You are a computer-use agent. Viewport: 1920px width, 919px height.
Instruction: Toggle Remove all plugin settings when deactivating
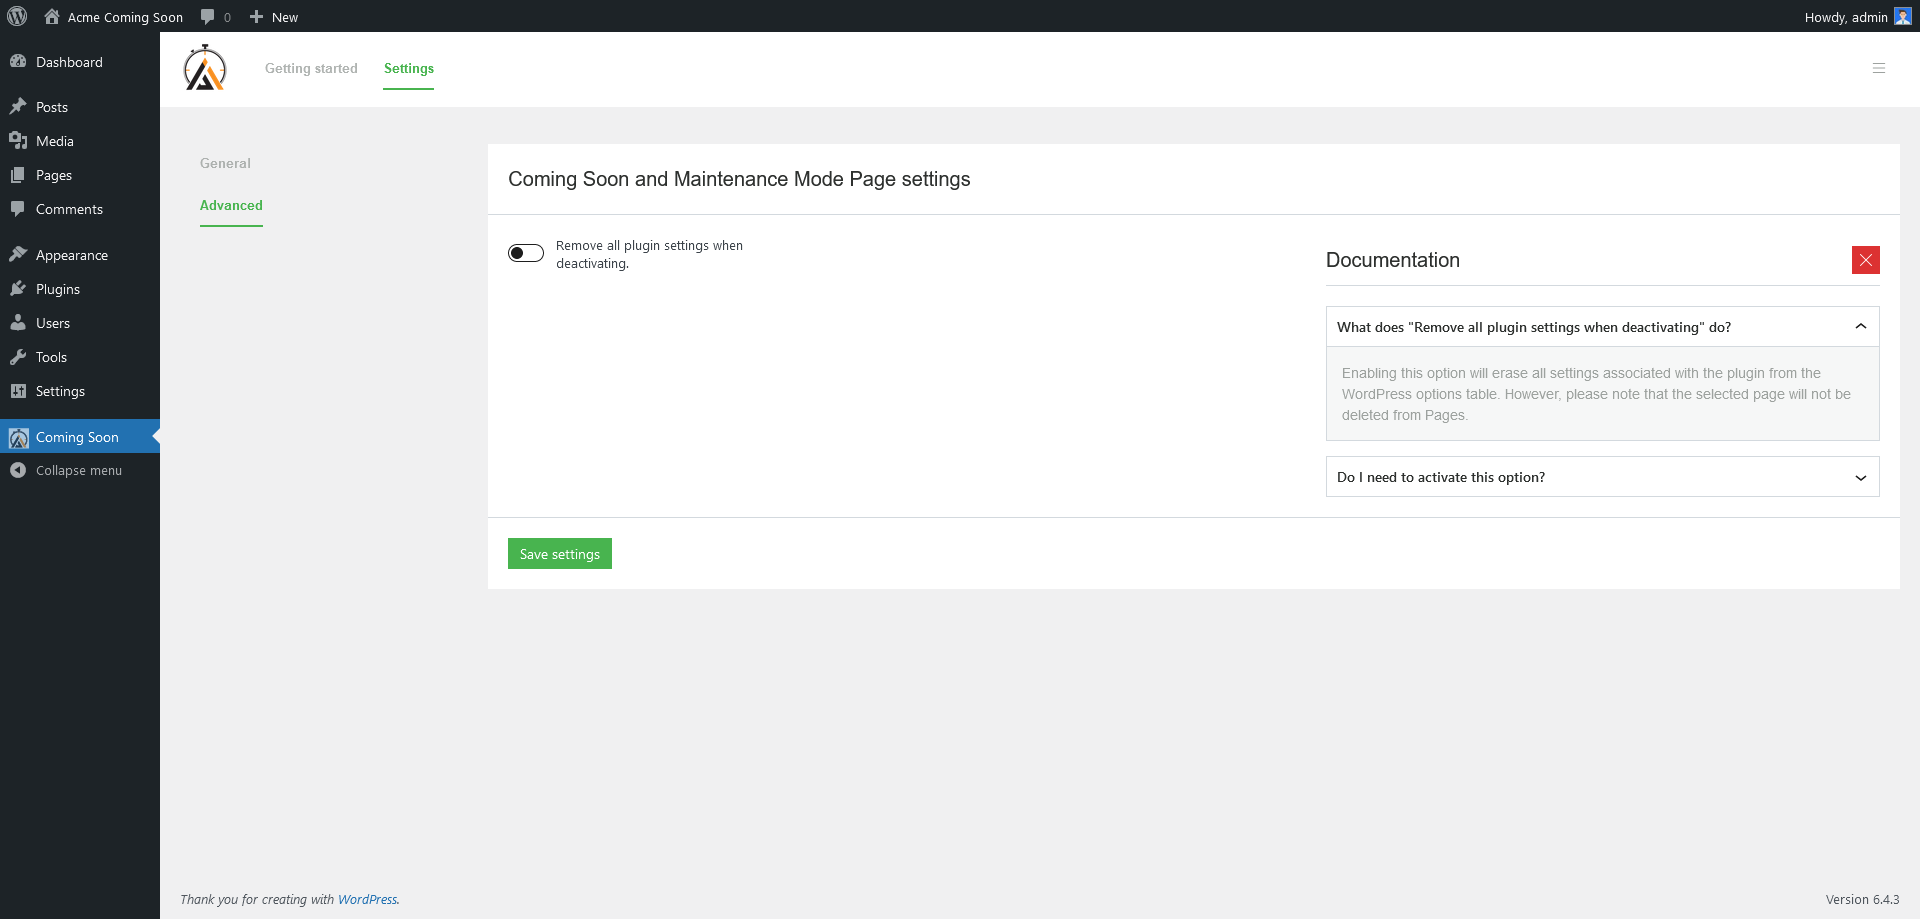tap(526, 253)
